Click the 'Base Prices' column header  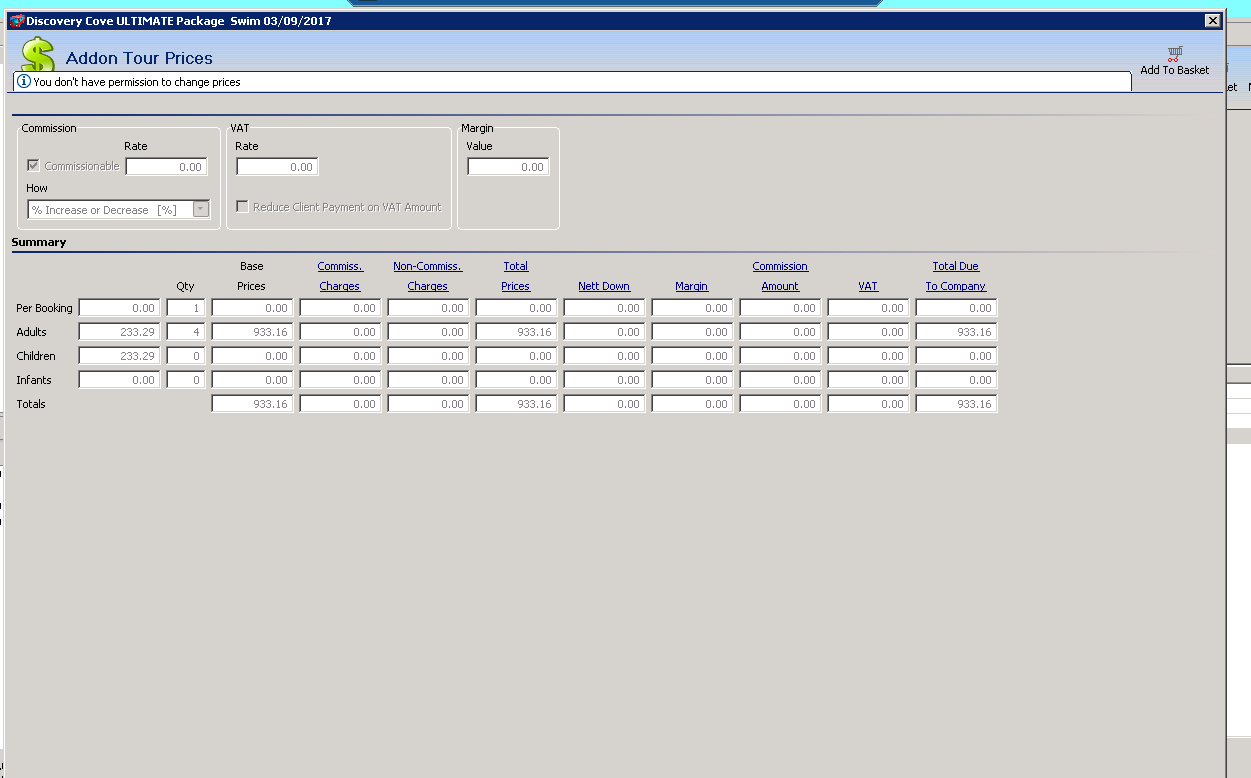(252, 276)
